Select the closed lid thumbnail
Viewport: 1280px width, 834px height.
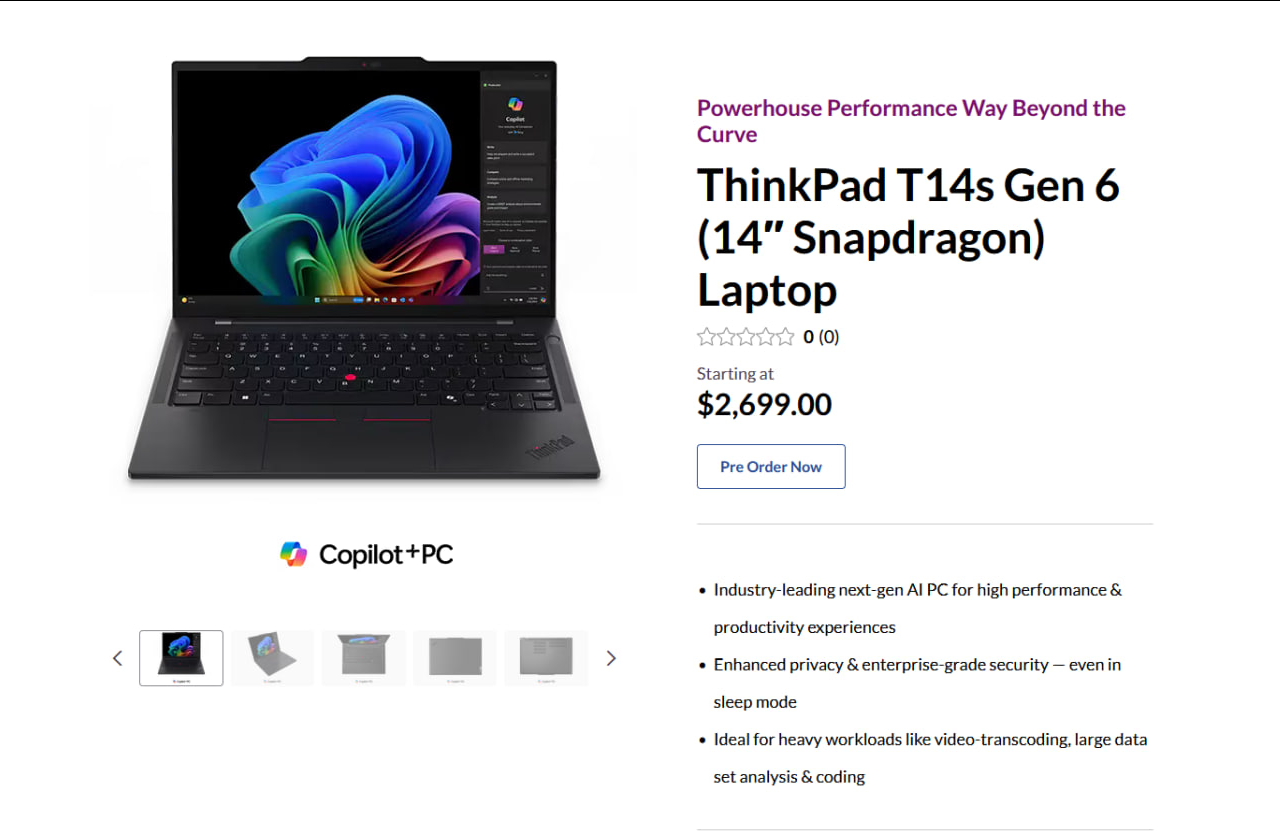(x=455, y=658)
